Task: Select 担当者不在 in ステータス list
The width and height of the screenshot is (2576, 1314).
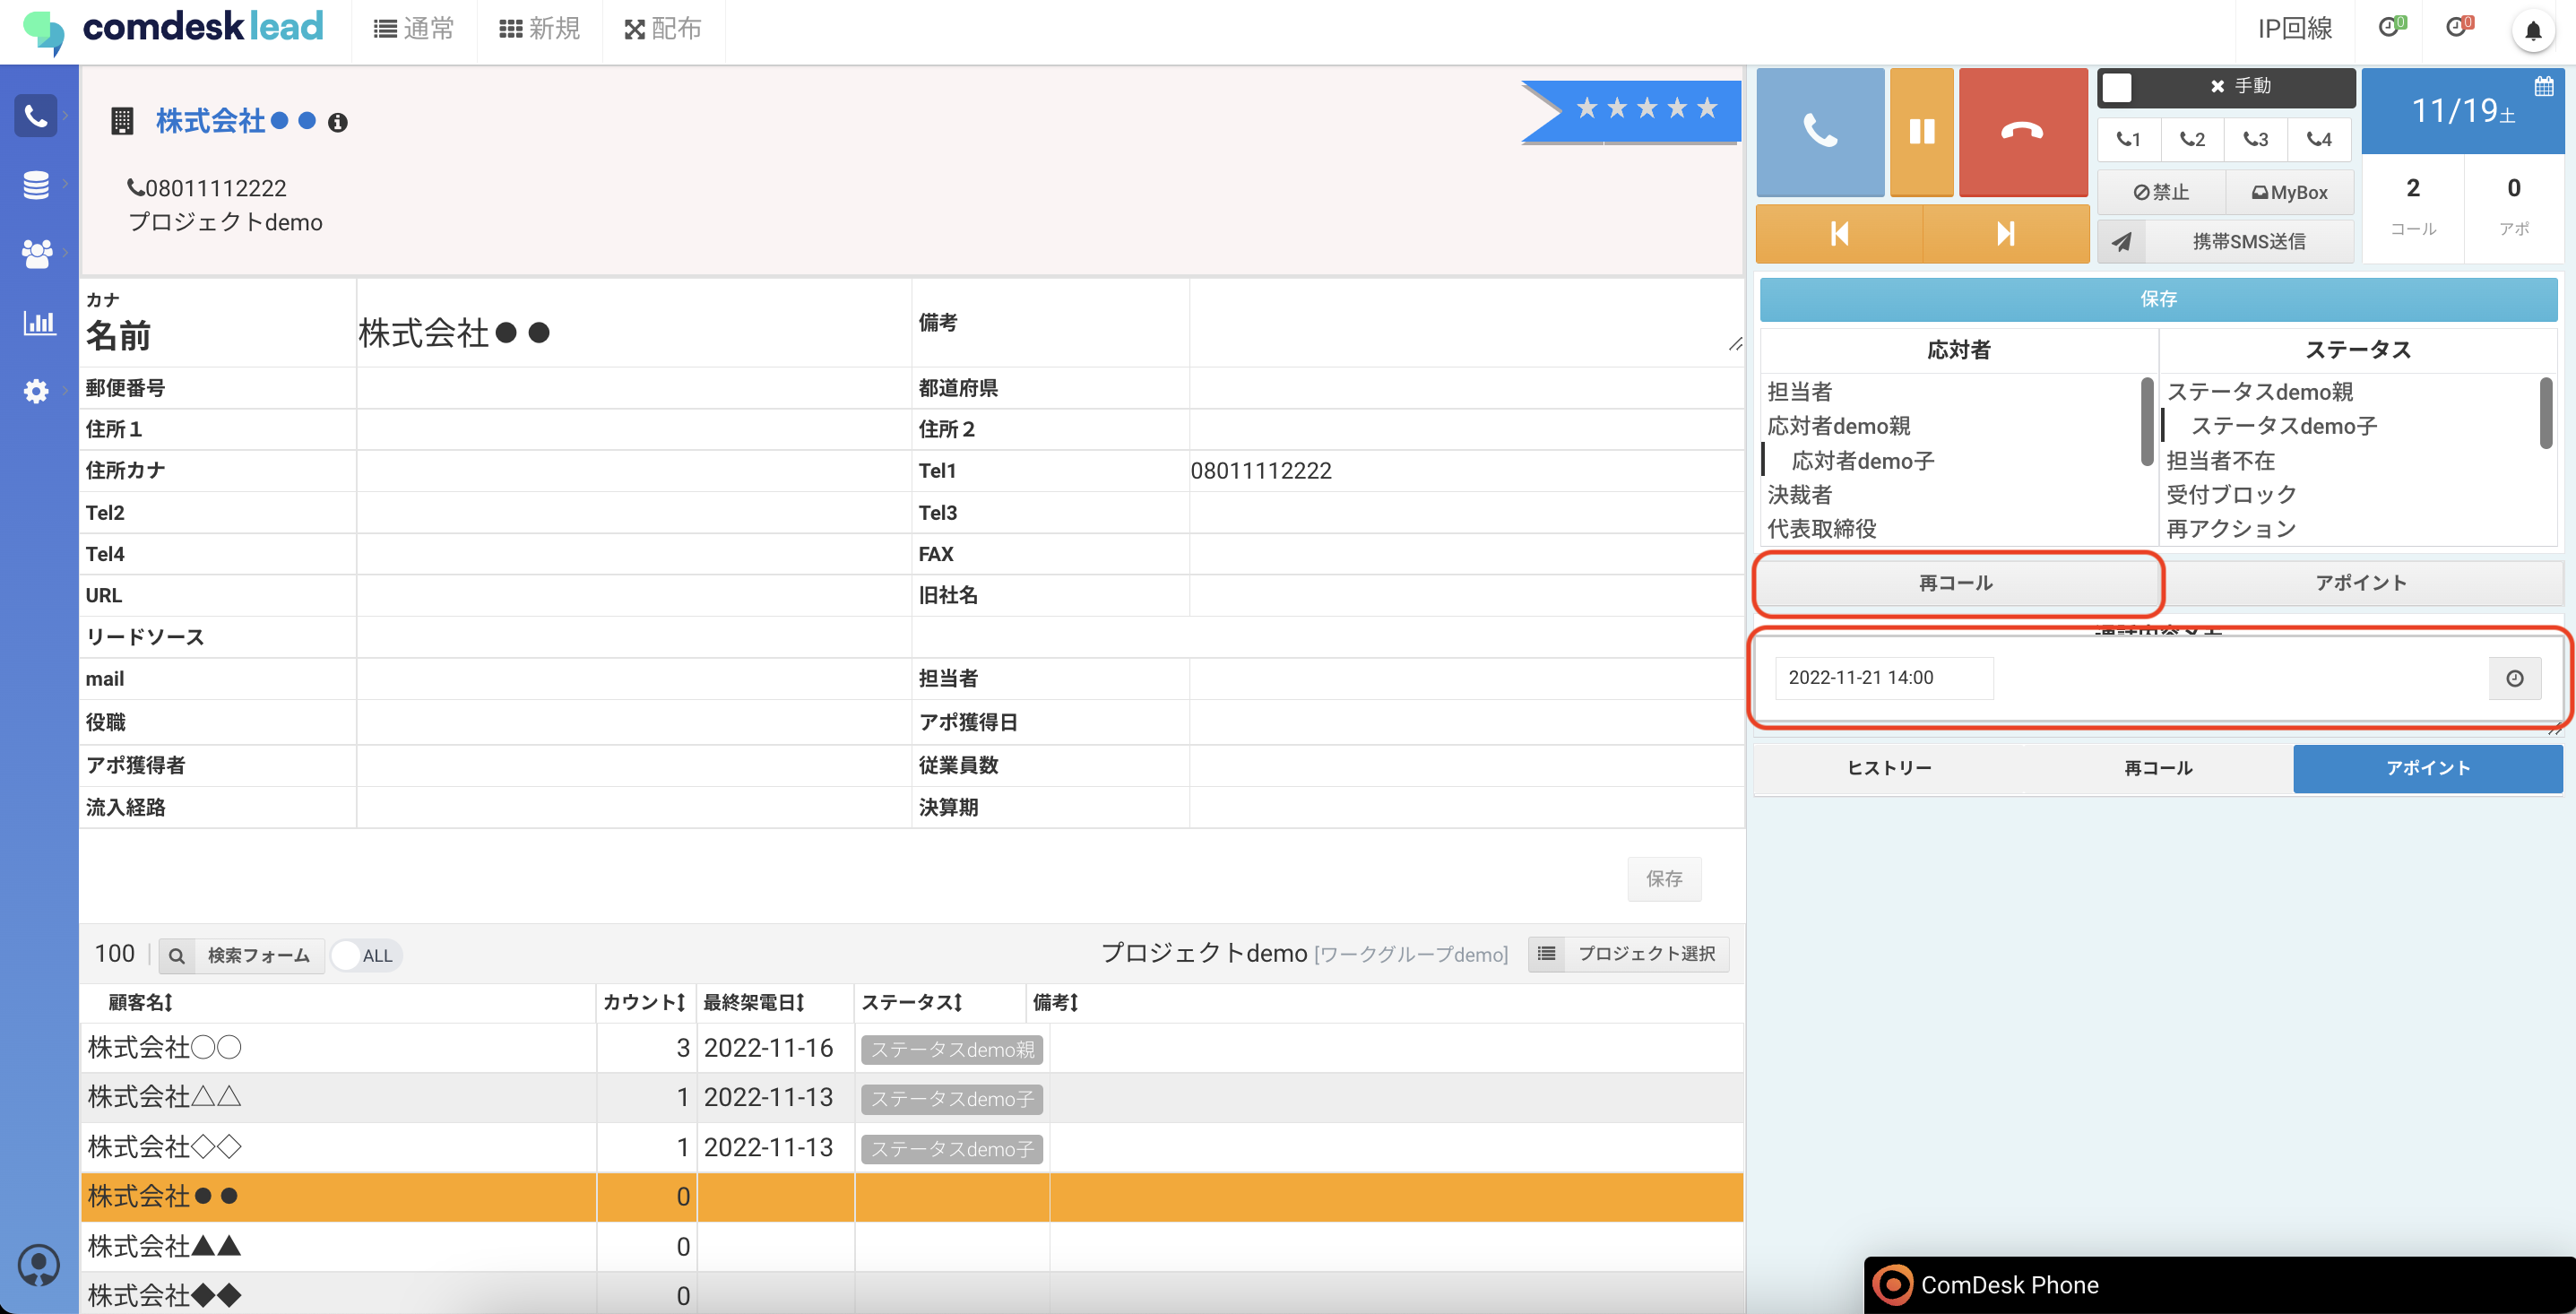Action: coord(2220,461)
